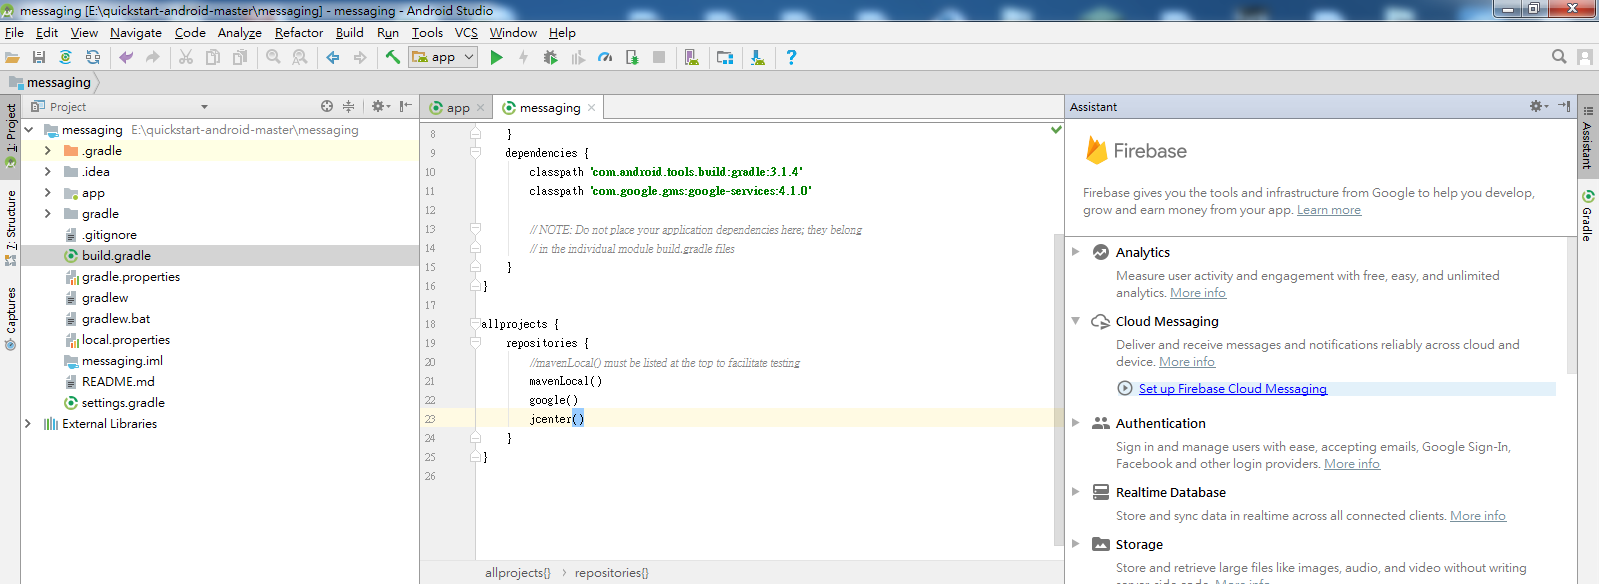Start debugging with the bug icon

coord(550,57)
